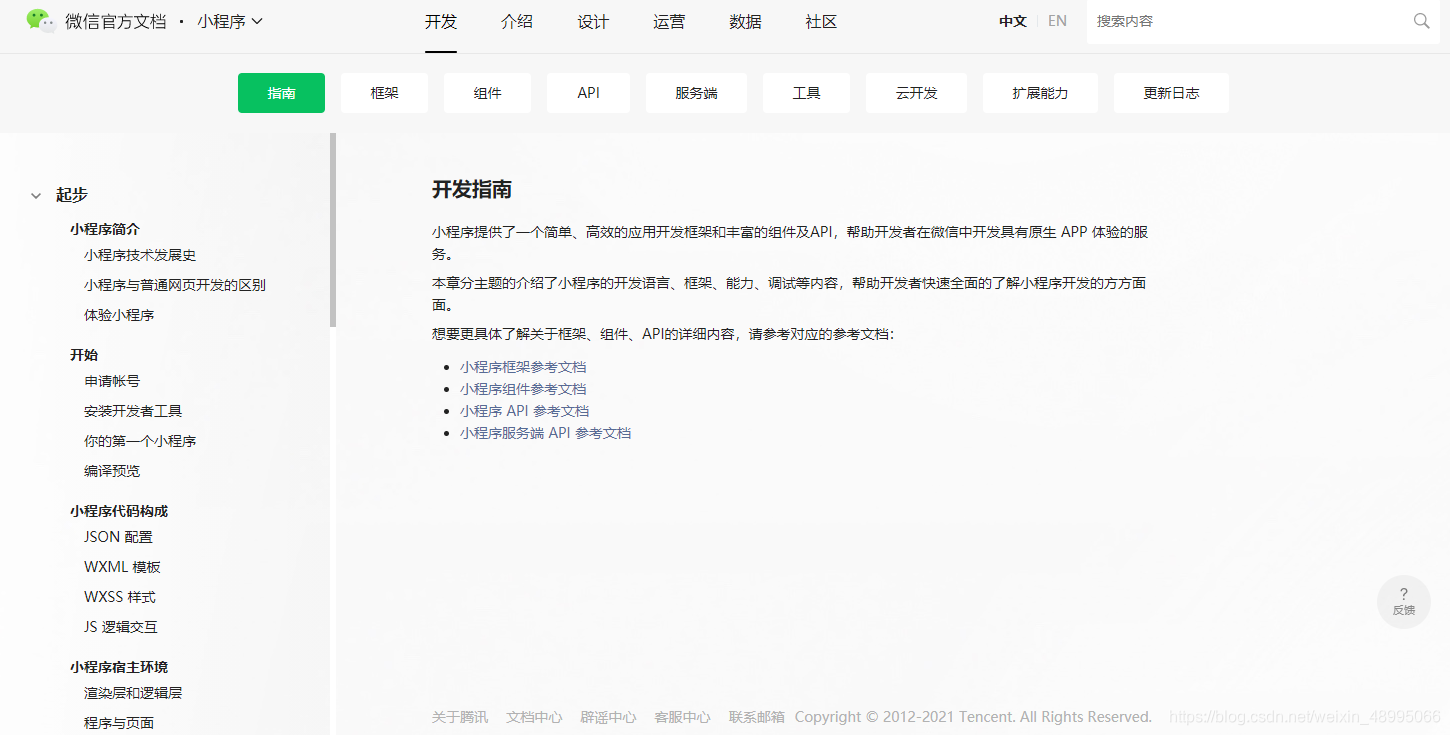Click 辟谣中心 footer link
The image size is (1450, 735).
608,717
